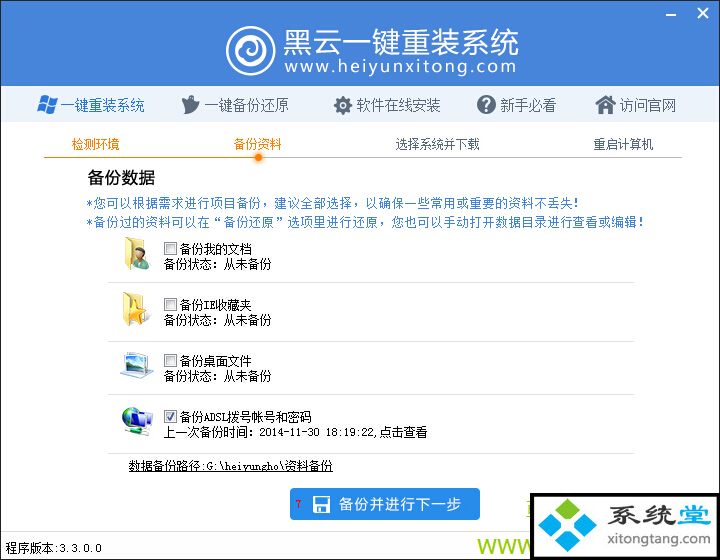Click 备份状态 text under 备份桌面文件
Image resolution: width=720 pixels, height=560 pixels.
tap(218, 376)
